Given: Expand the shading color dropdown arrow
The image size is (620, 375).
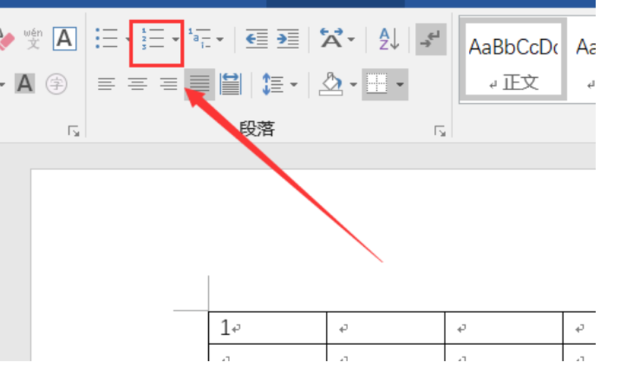Looking at the screenshot, I should 353,84.
